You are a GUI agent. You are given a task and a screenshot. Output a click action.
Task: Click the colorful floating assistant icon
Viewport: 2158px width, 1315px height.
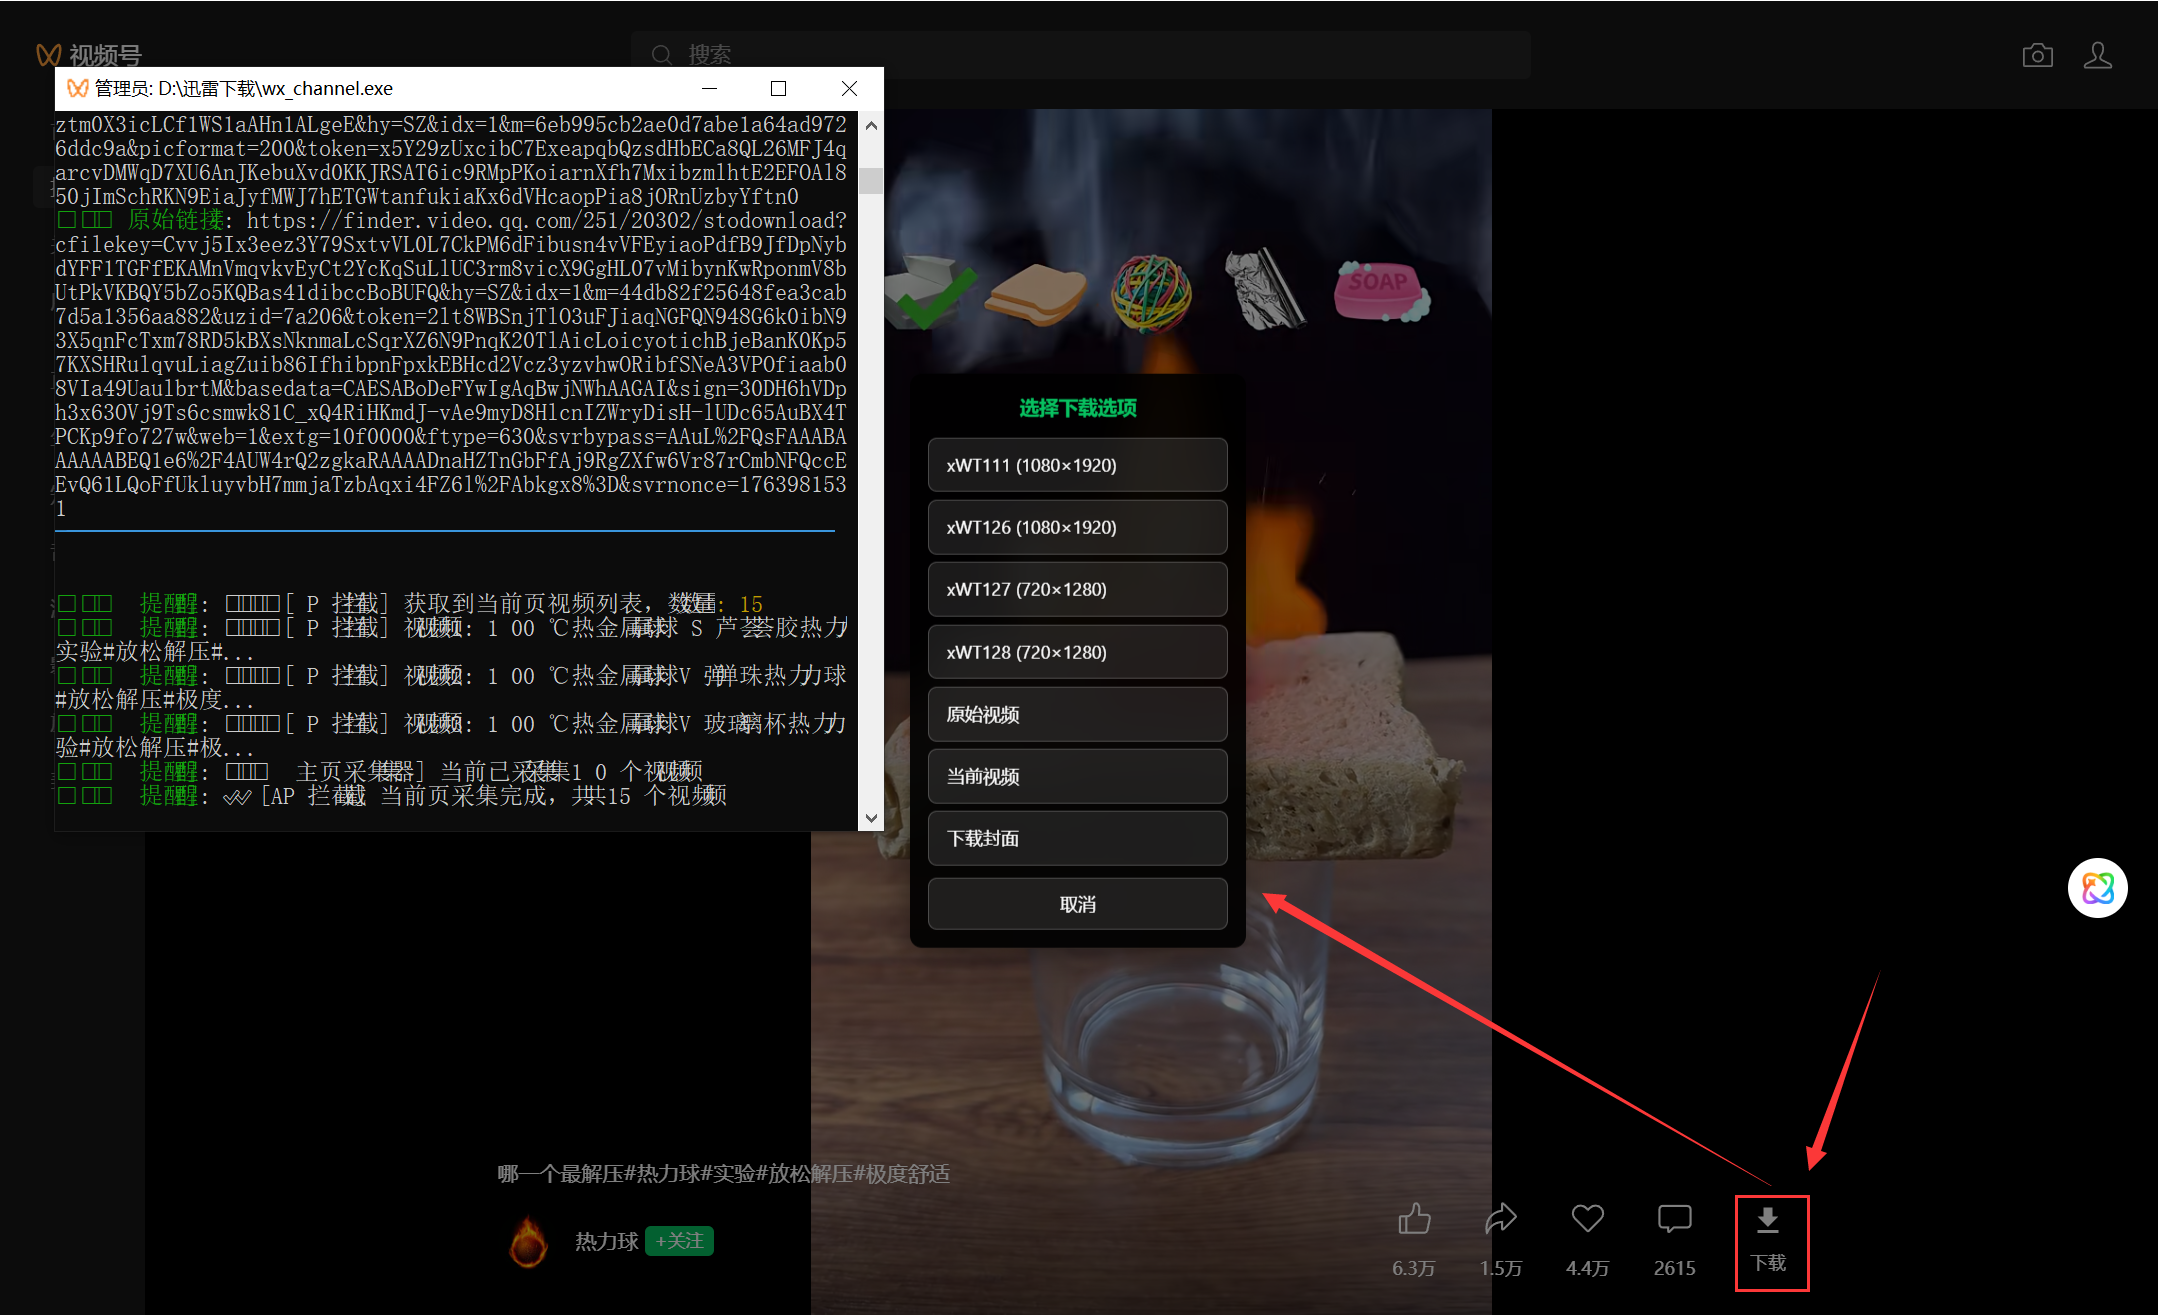pyautogui.click(x=2097, y=888)
